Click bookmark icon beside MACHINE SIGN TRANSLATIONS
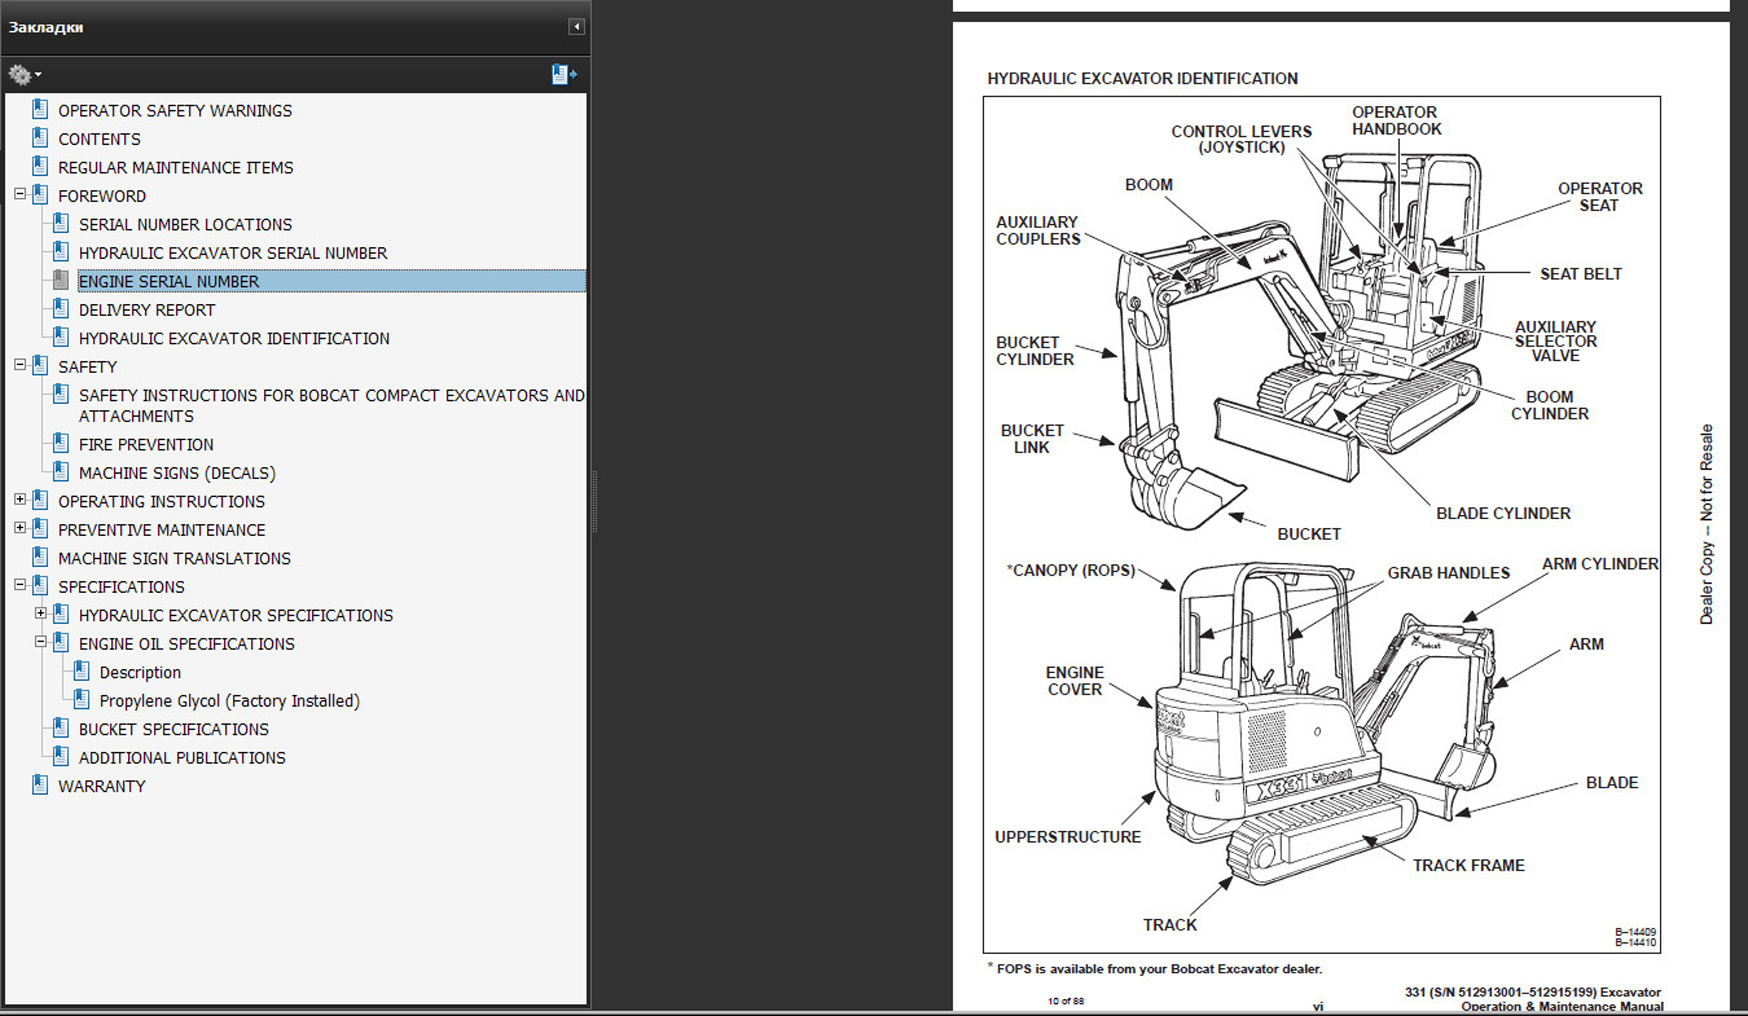The image size is (1748, 1016). coord(40,558)
